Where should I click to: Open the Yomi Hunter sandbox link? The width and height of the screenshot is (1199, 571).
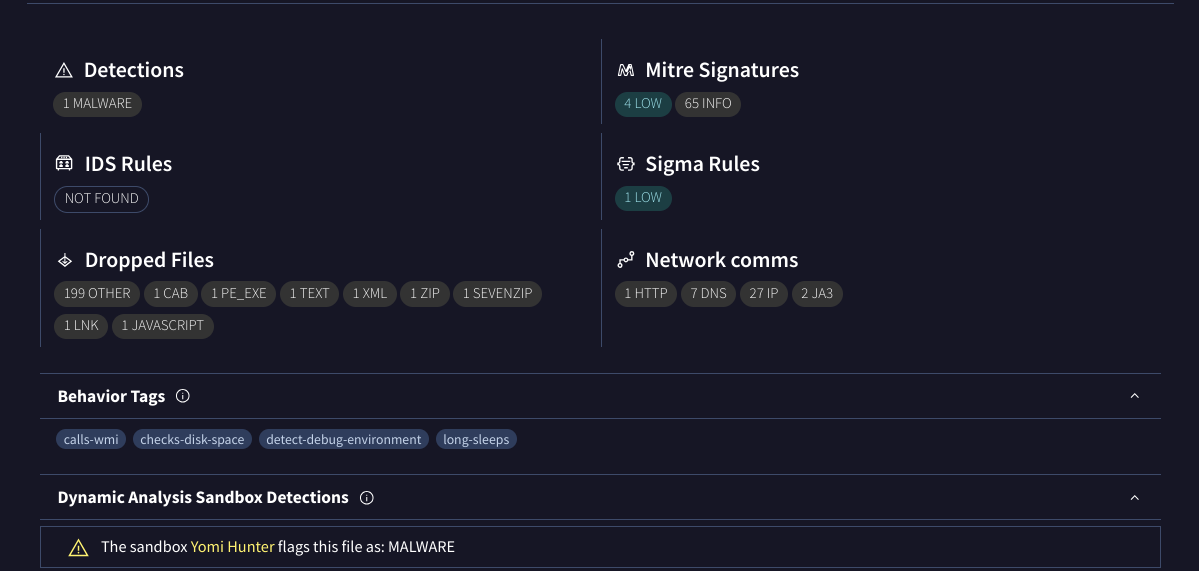tap(232, 547)
